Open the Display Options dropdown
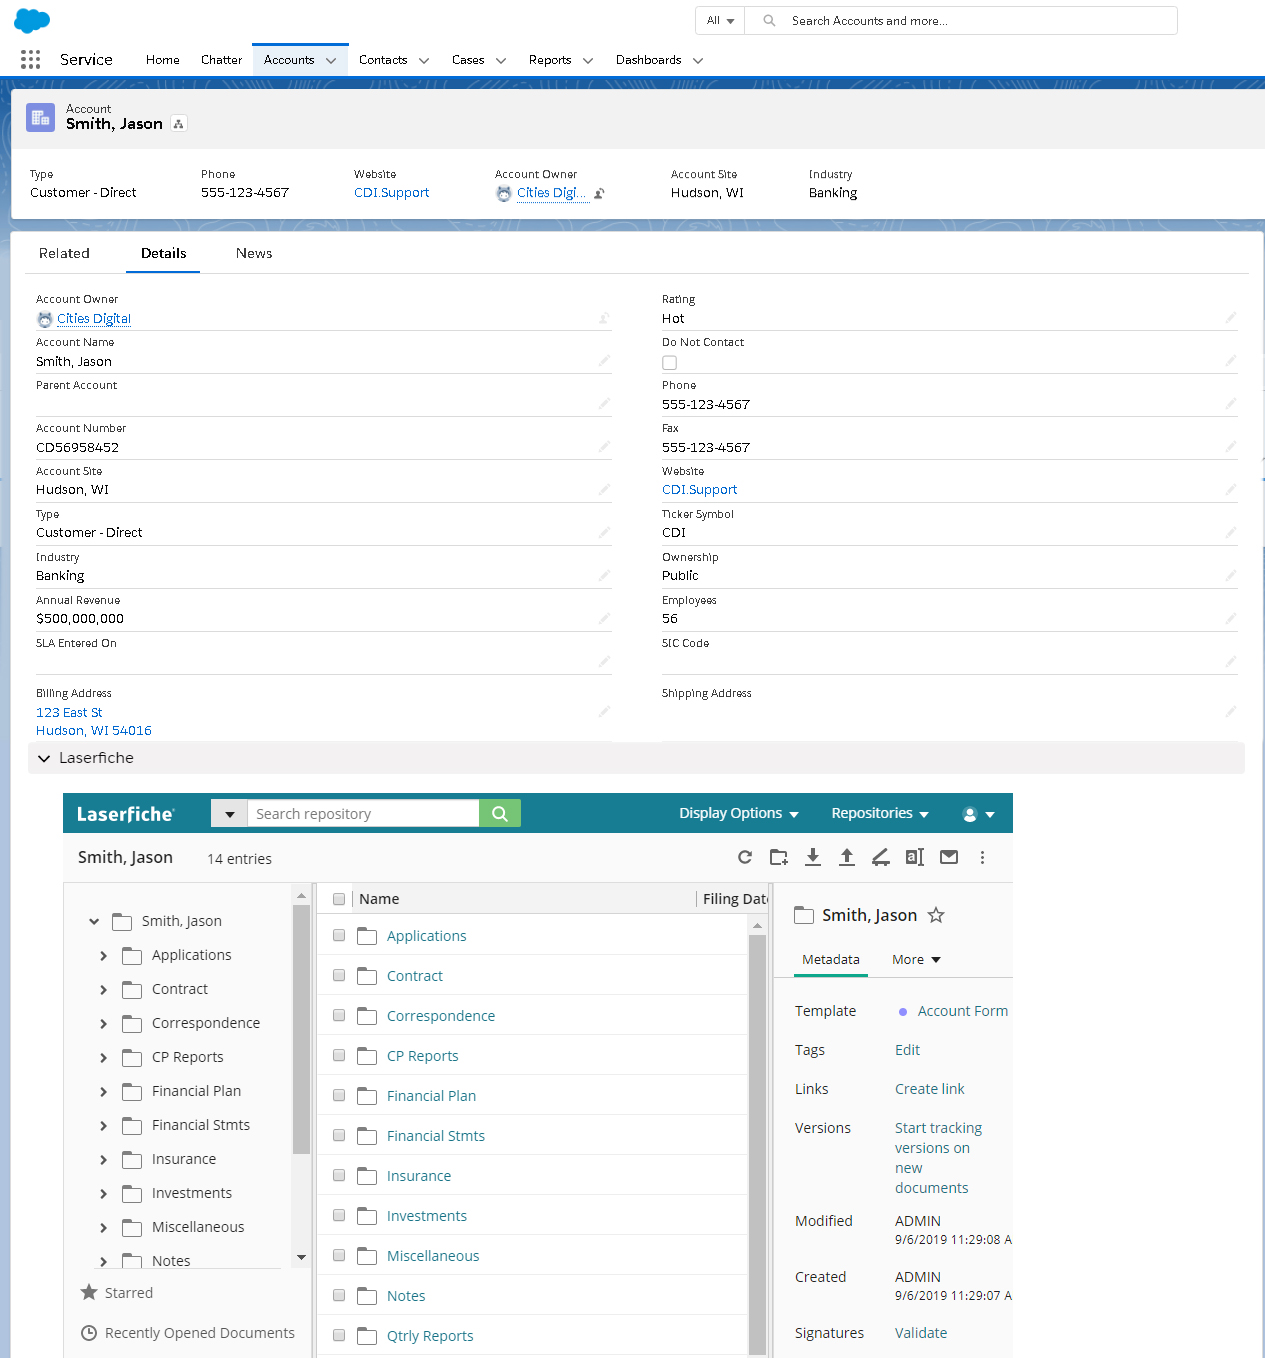This screenshot has height=1358, width=1265. (x=739, y=814)
